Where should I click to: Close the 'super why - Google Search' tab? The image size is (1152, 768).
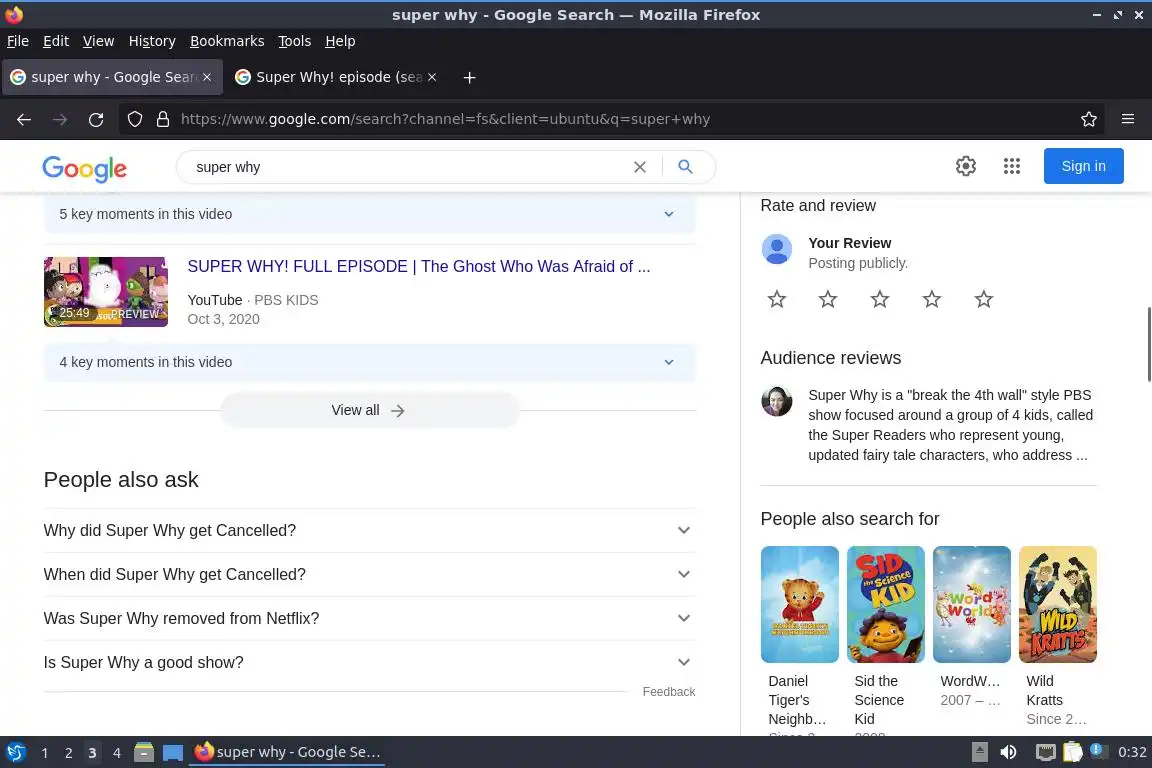[207, 77]
